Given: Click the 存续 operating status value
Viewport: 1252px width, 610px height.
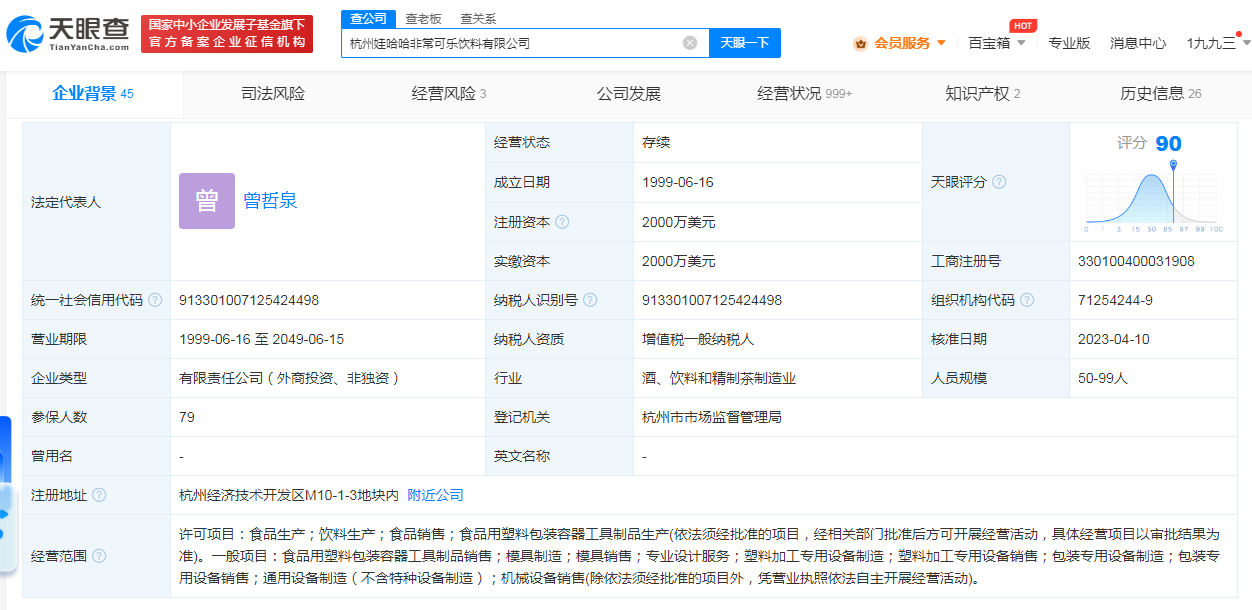Looking at the screenshot, I should [656, 142].
